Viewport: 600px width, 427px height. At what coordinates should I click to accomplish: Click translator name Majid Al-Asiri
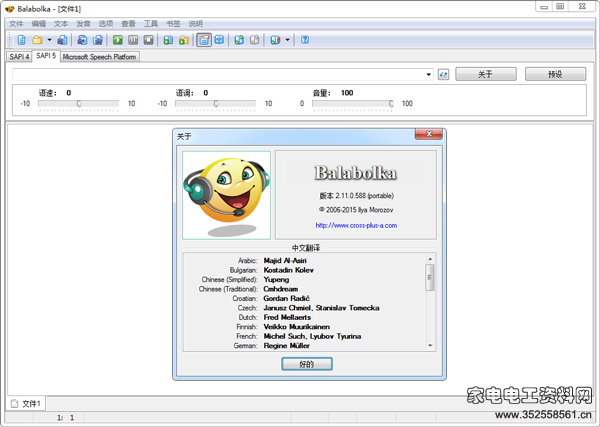285,261
